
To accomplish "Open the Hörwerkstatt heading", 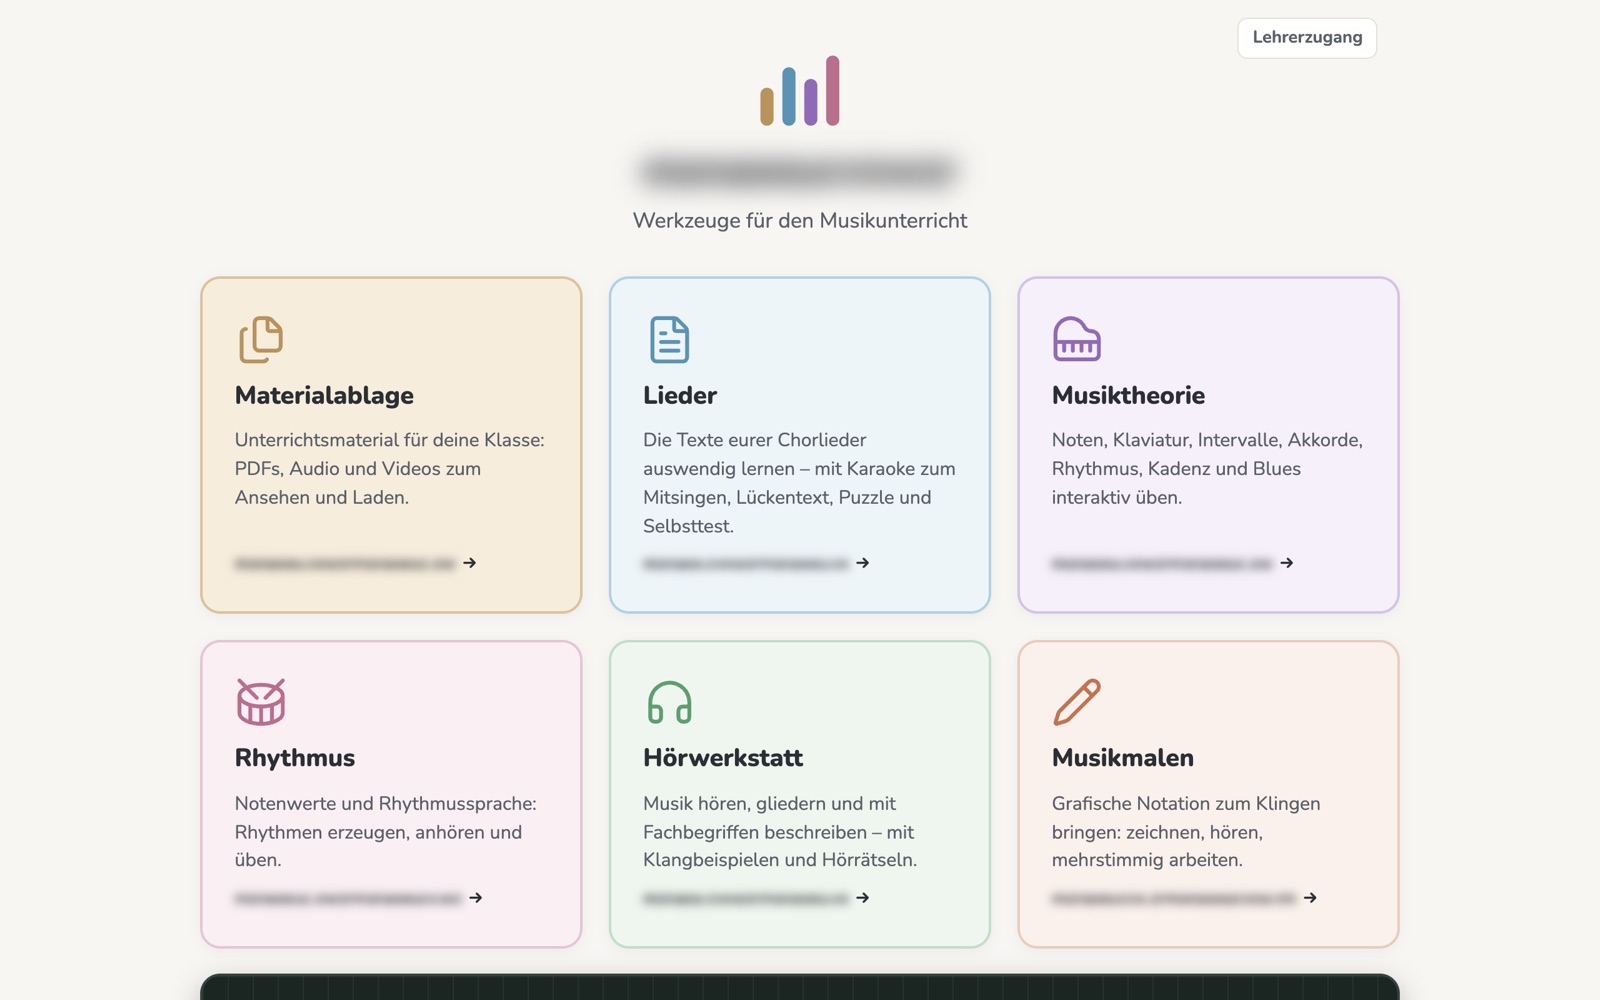I will 723,758.
